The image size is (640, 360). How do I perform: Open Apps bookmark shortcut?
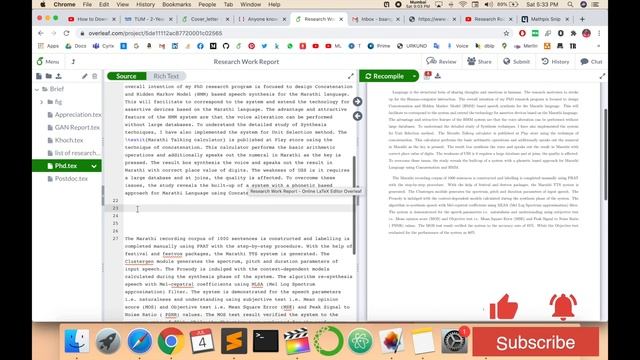click(x=49, y=46)
